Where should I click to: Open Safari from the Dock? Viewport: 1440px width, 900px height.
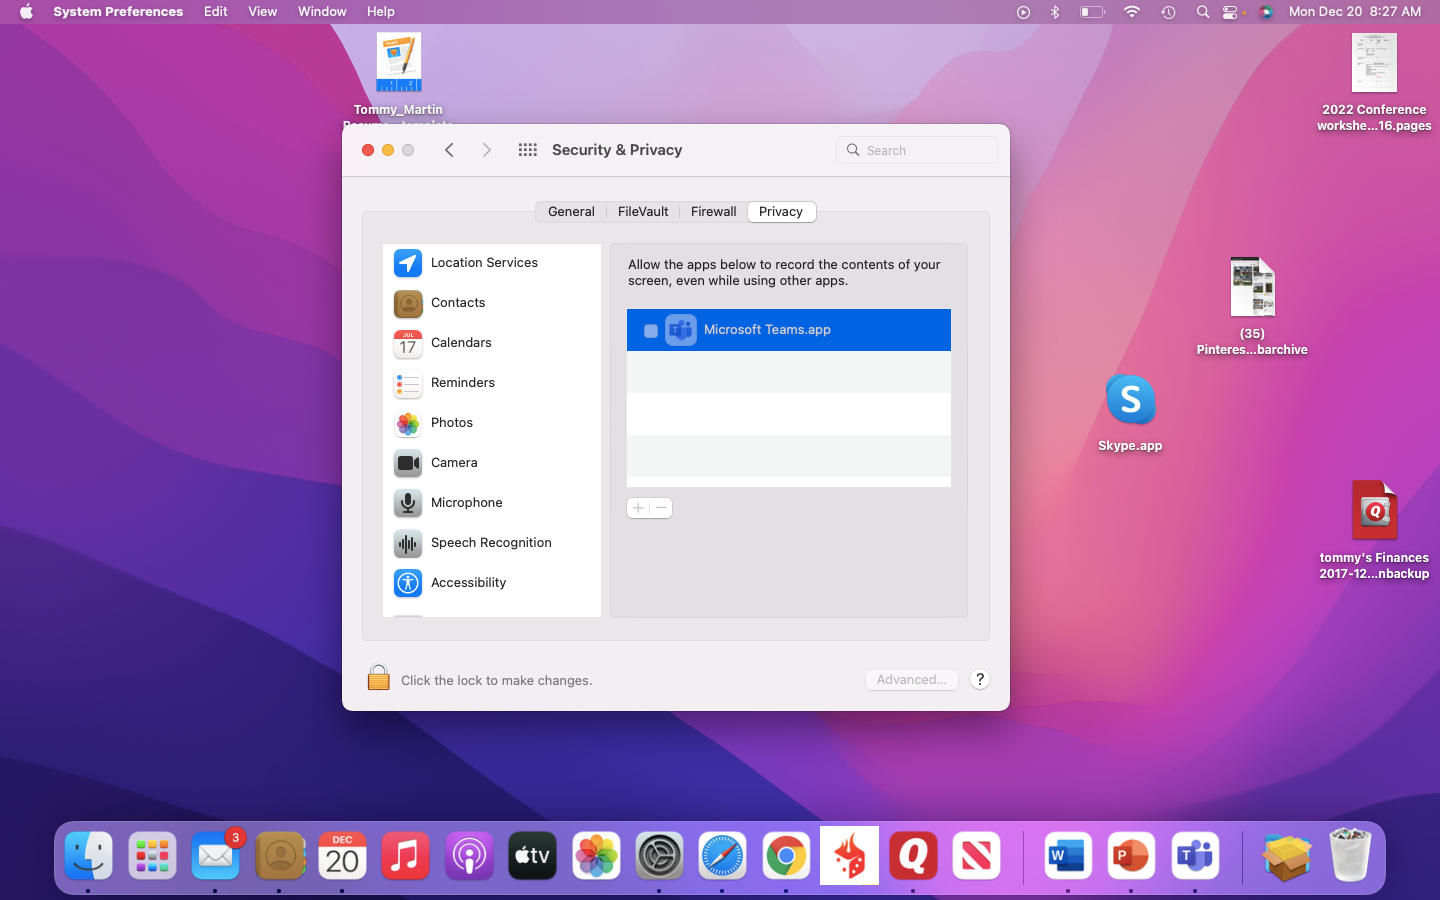(x=723, y=857)
